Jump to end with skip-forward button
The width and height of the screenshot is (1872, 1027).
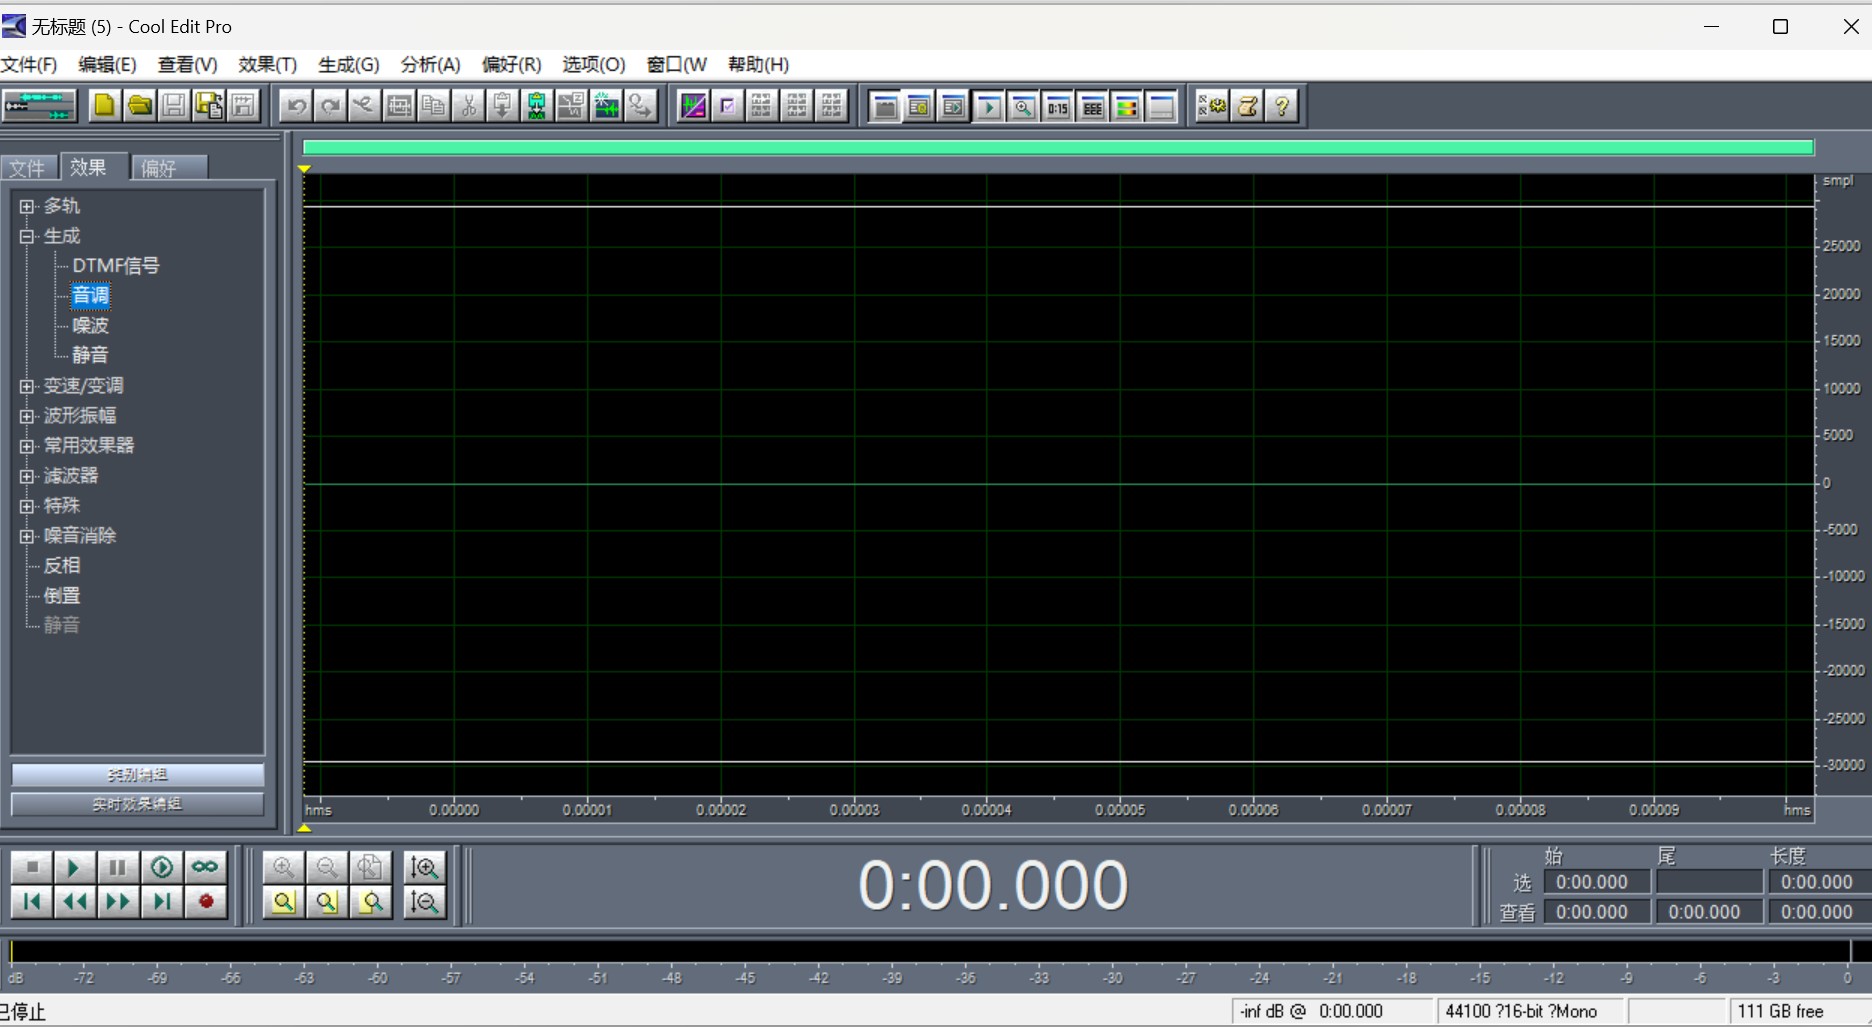[x=161, y=901]
